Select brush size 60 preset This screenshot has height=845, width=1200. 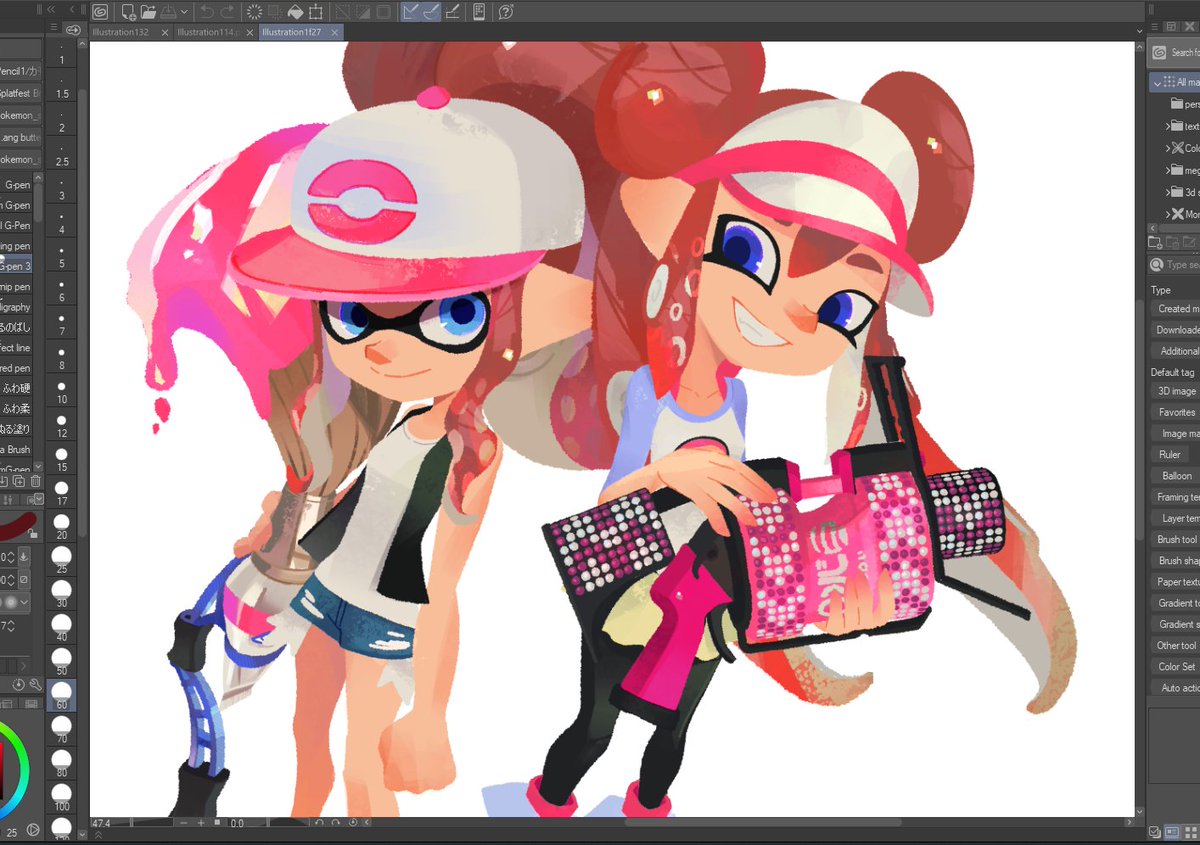(62, 695)
